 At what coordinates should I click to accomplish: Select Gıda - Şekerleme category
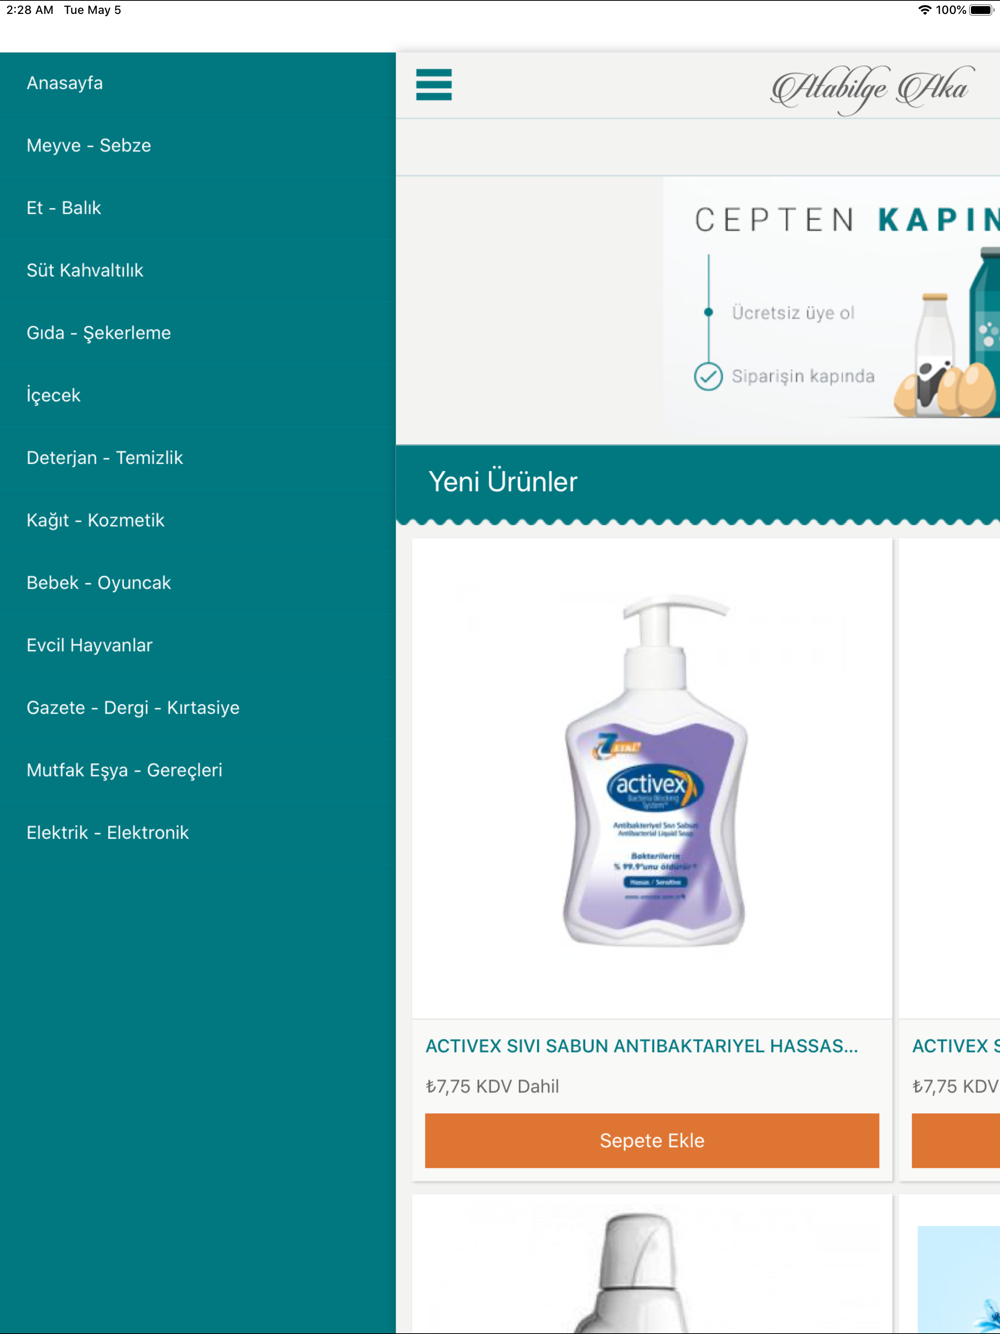(198, 333)
